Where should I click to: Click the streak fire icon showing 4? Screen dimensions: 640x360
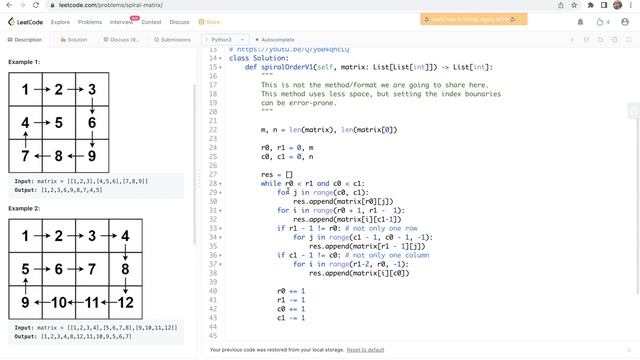click(x=603, y=22)
